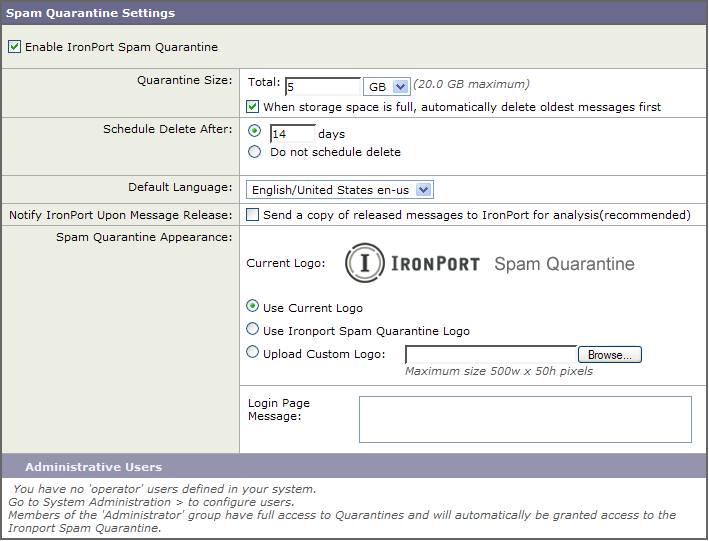709x541 pixels.
Task: Click the Administrative Users section header
Action: (x=354, y=466)
